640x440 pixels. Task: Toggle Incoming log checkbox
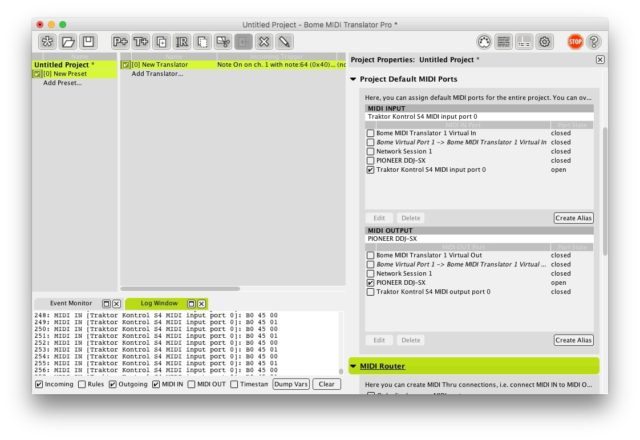[39, 384]
